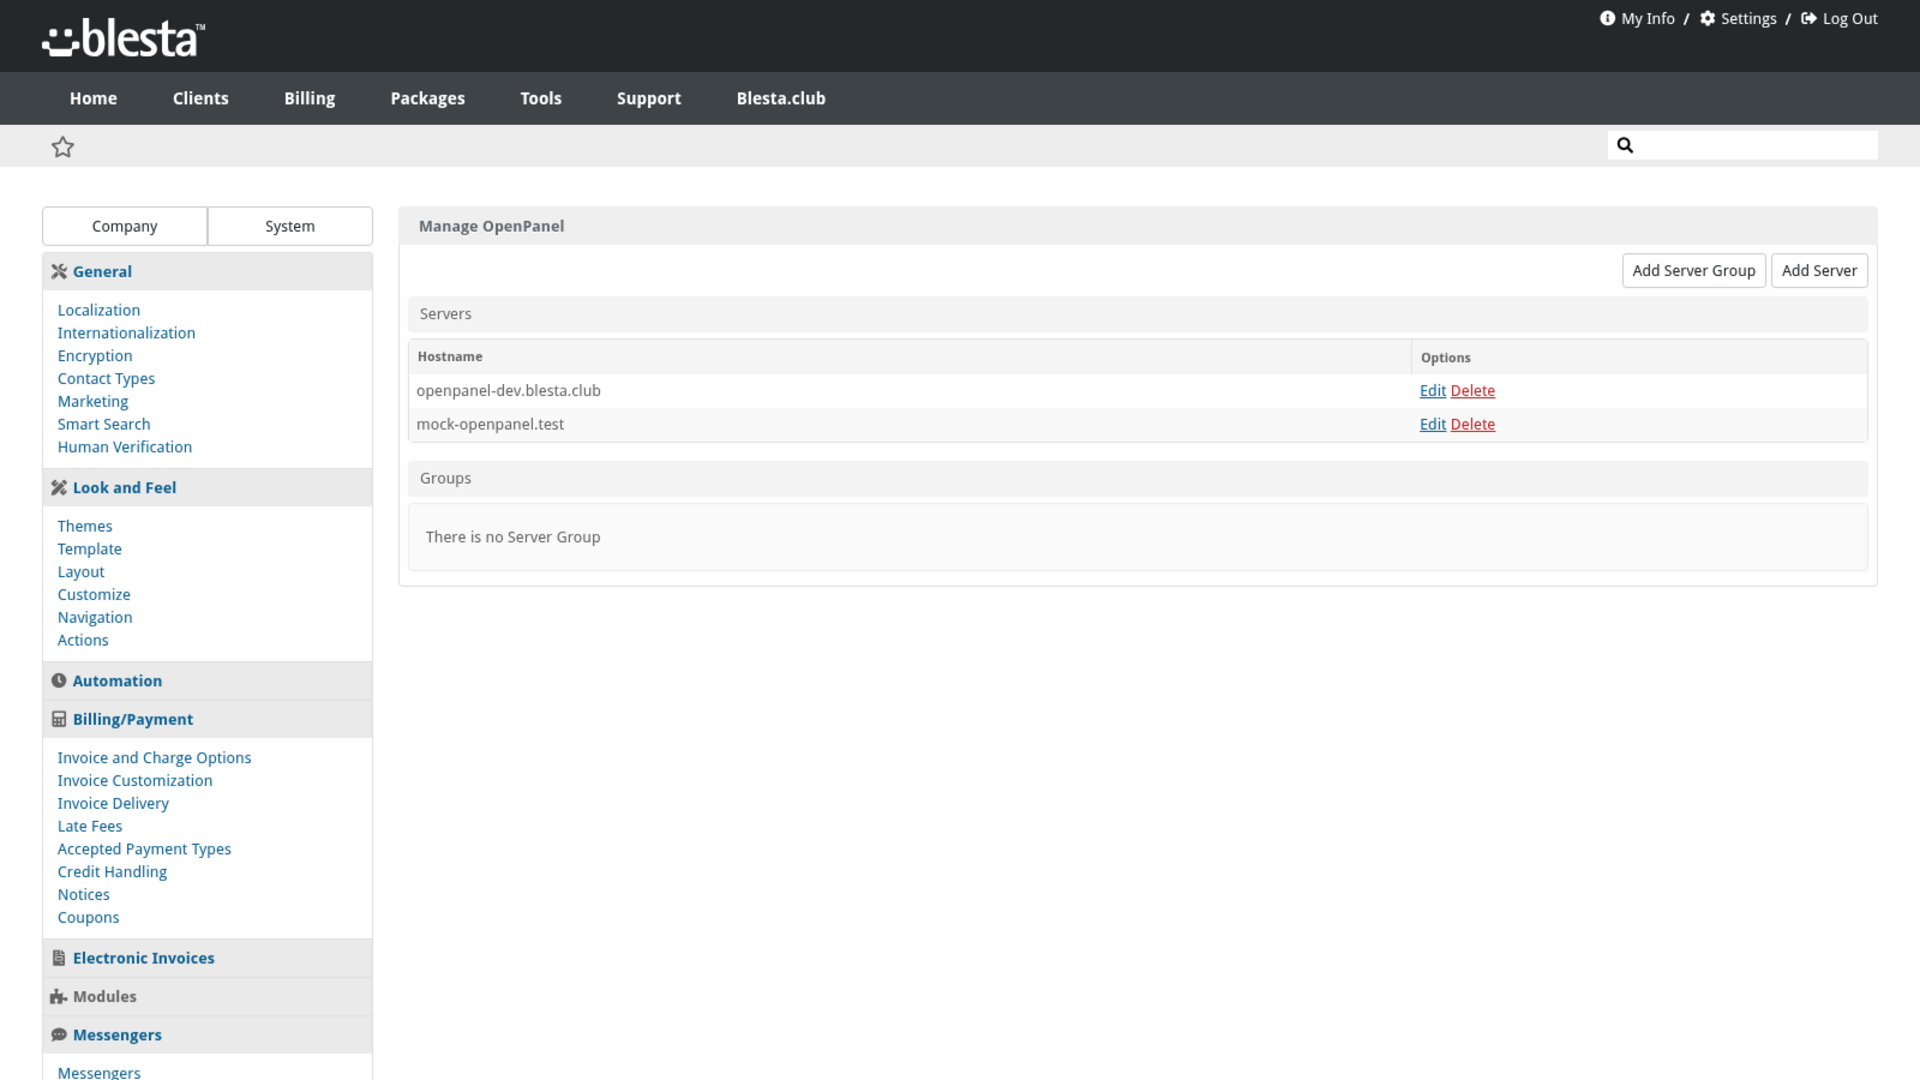Click the Messengers chat bubble icon

point(59,1034)
